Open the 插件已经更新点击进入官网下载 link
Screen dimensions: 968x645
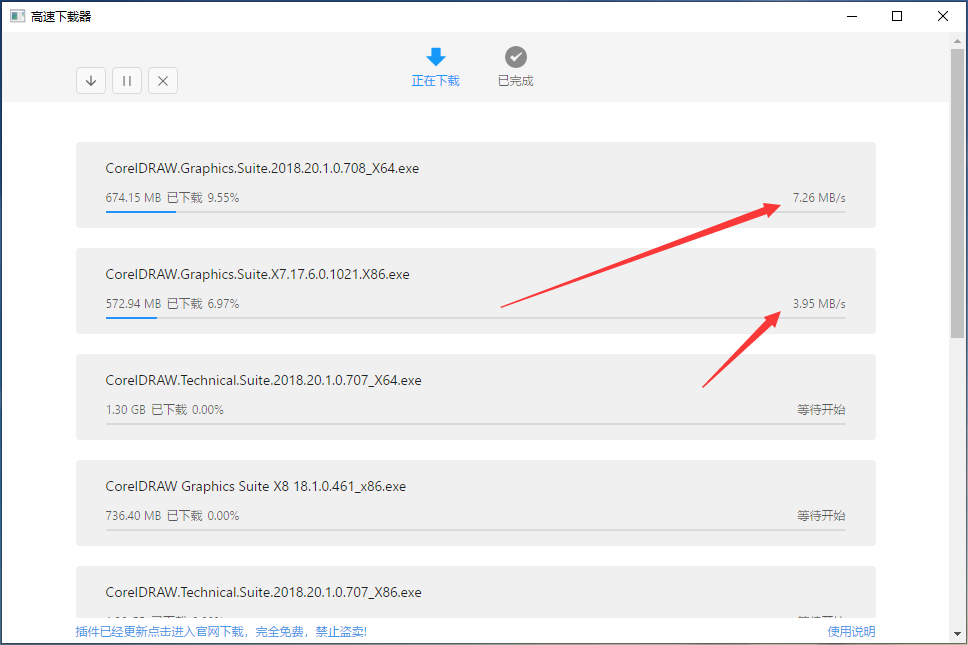coord(221,631)
